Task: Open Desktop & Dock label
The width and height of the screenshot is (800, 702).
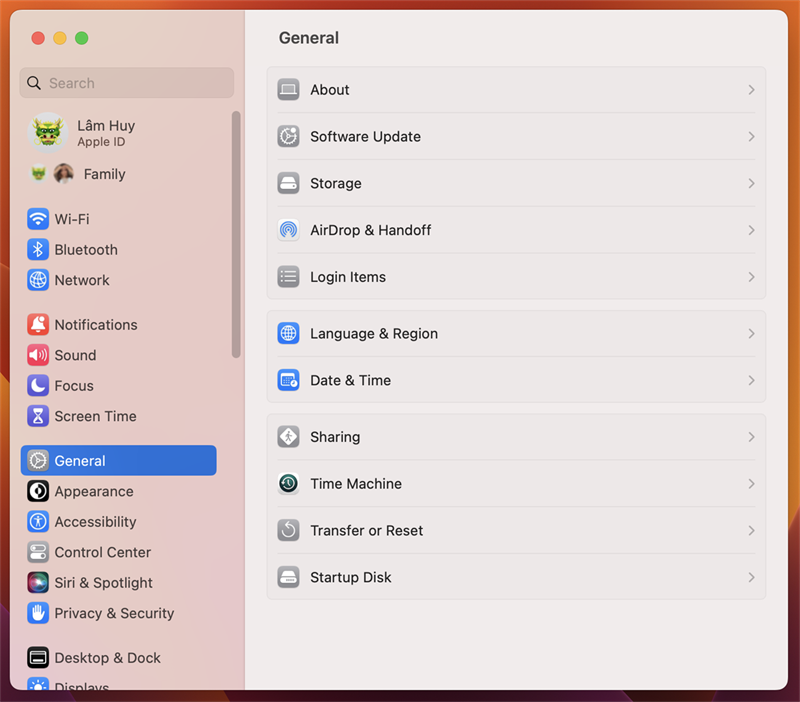Action: [108, 658]
